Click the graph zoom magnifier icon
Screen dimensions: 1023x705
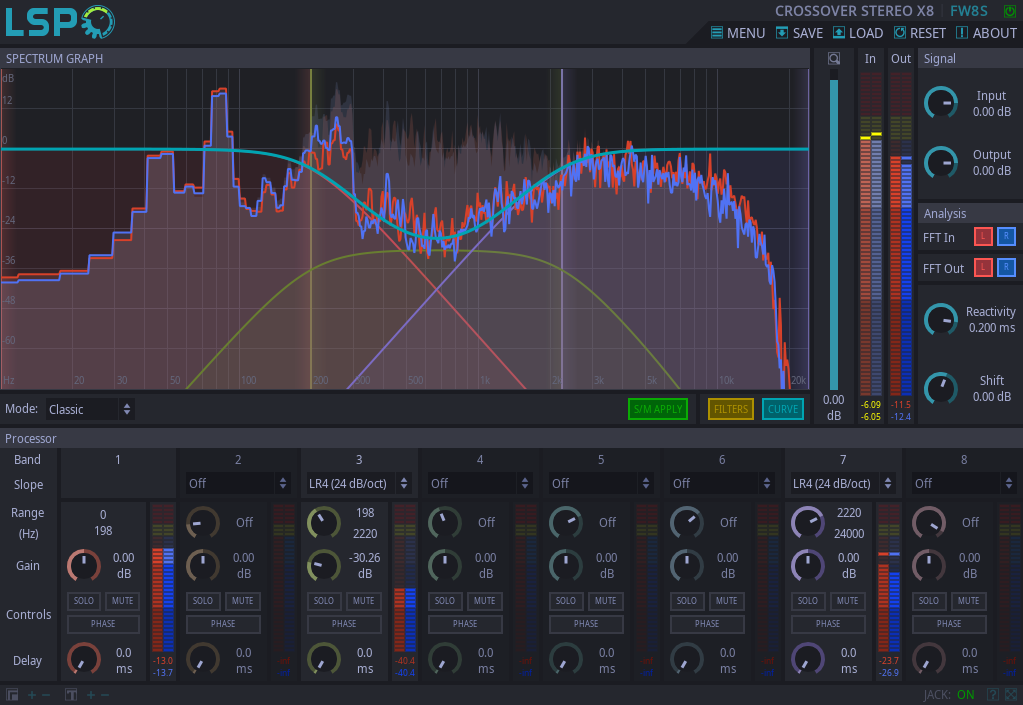834,59
